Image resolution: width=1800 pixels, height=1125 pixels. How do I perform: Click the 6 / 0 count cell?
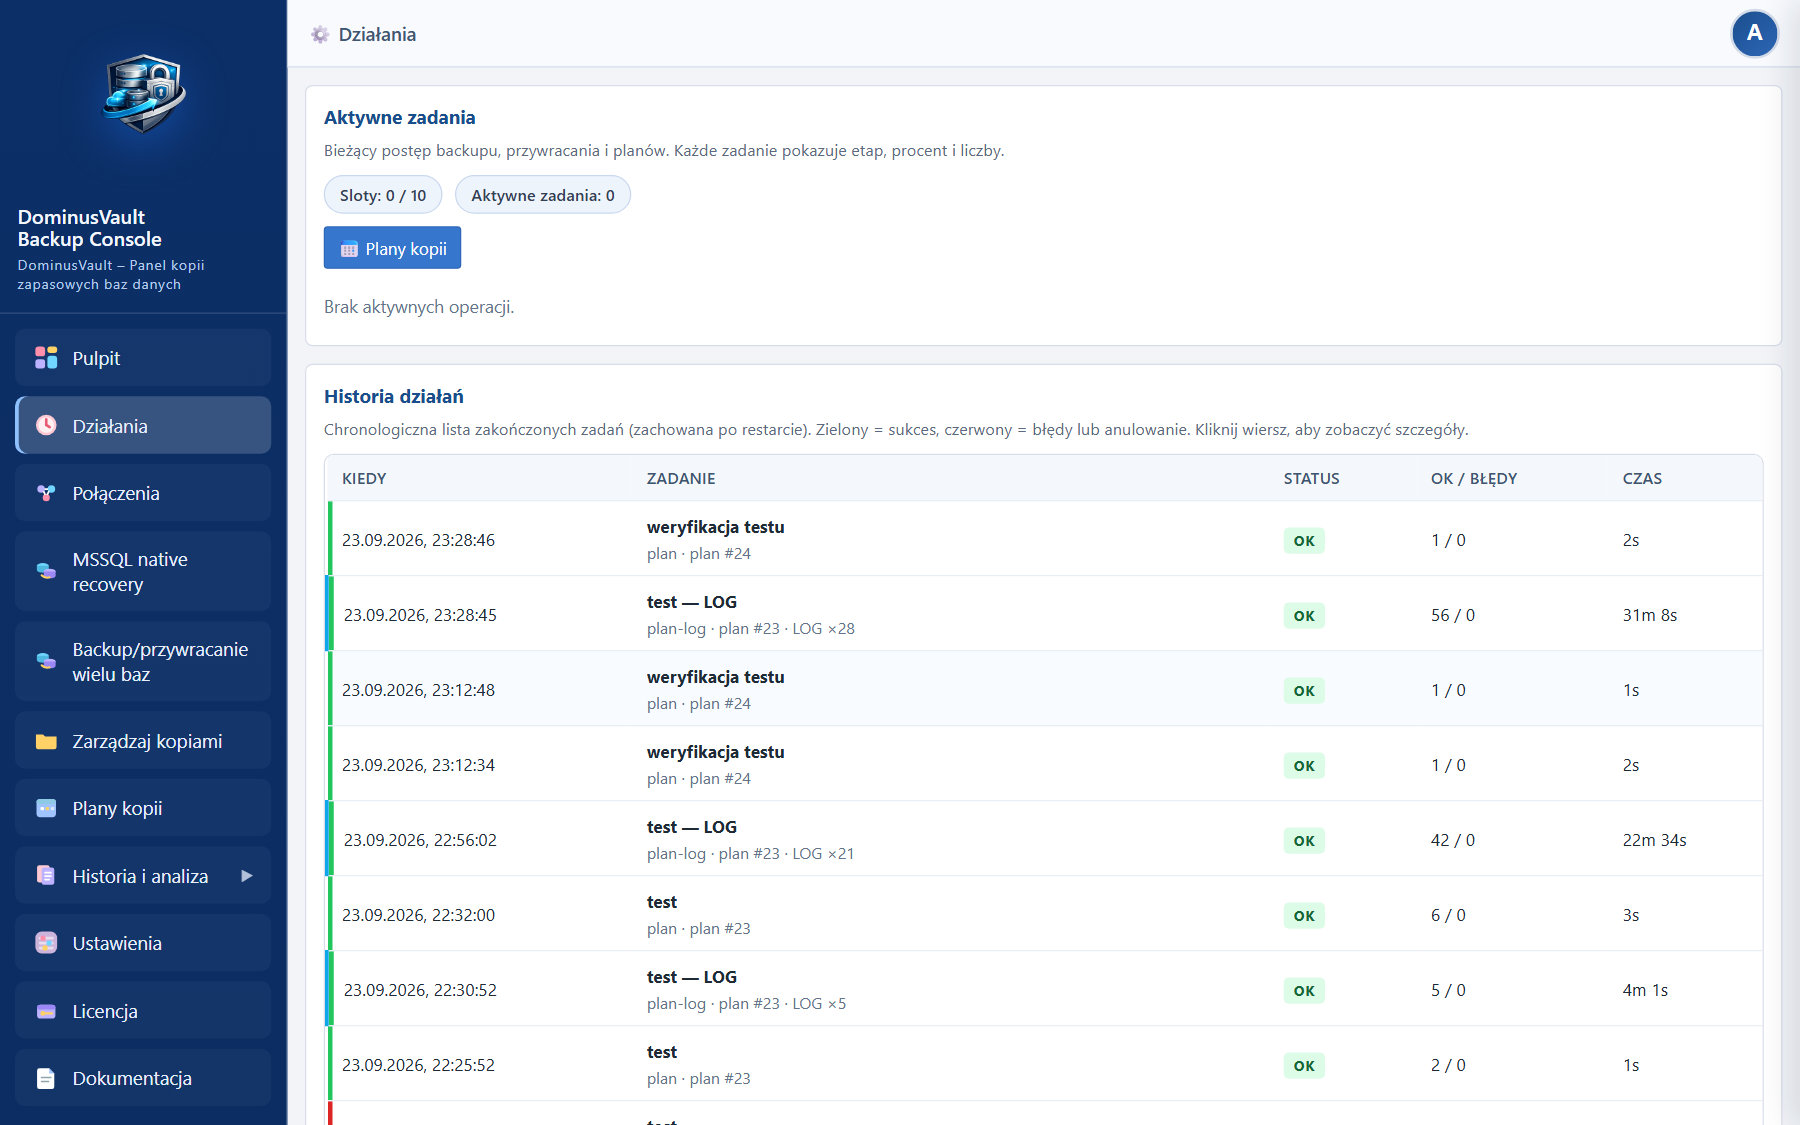(x=1448, y=915)
